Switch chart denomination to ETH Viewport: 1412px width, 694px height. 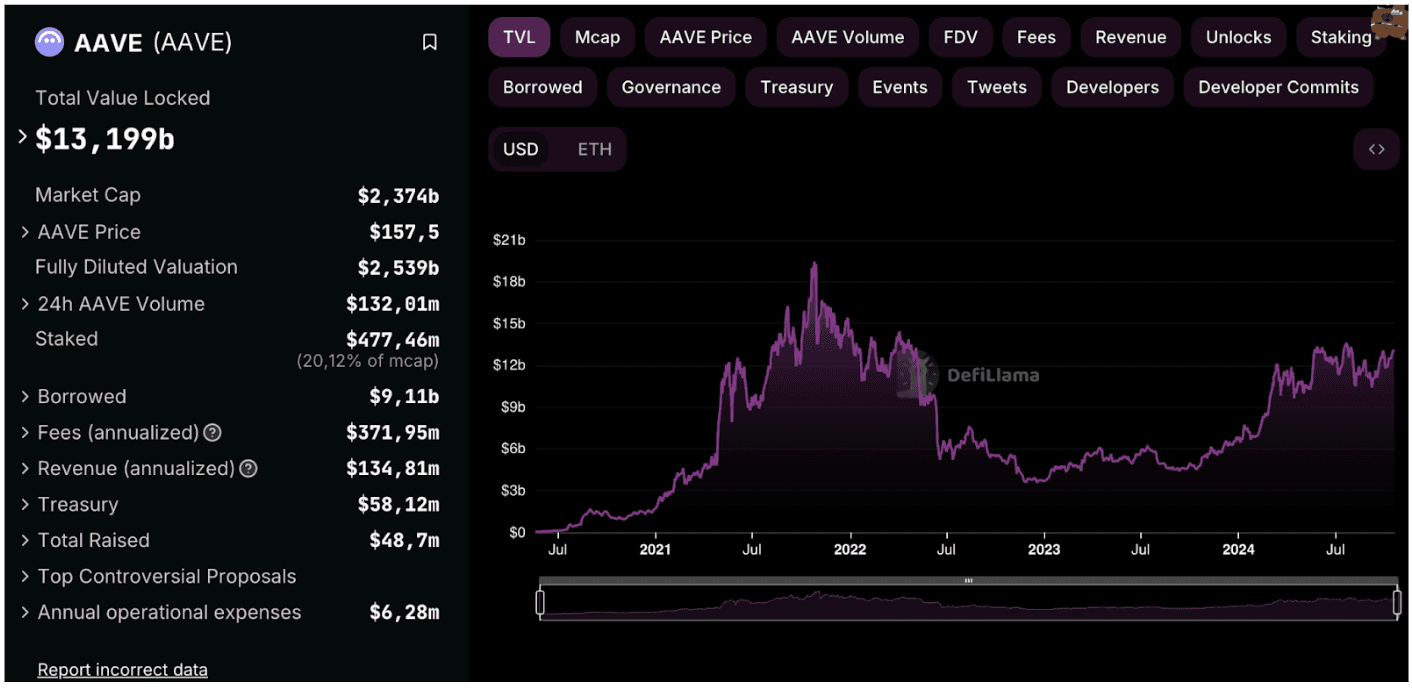(594, 149)
